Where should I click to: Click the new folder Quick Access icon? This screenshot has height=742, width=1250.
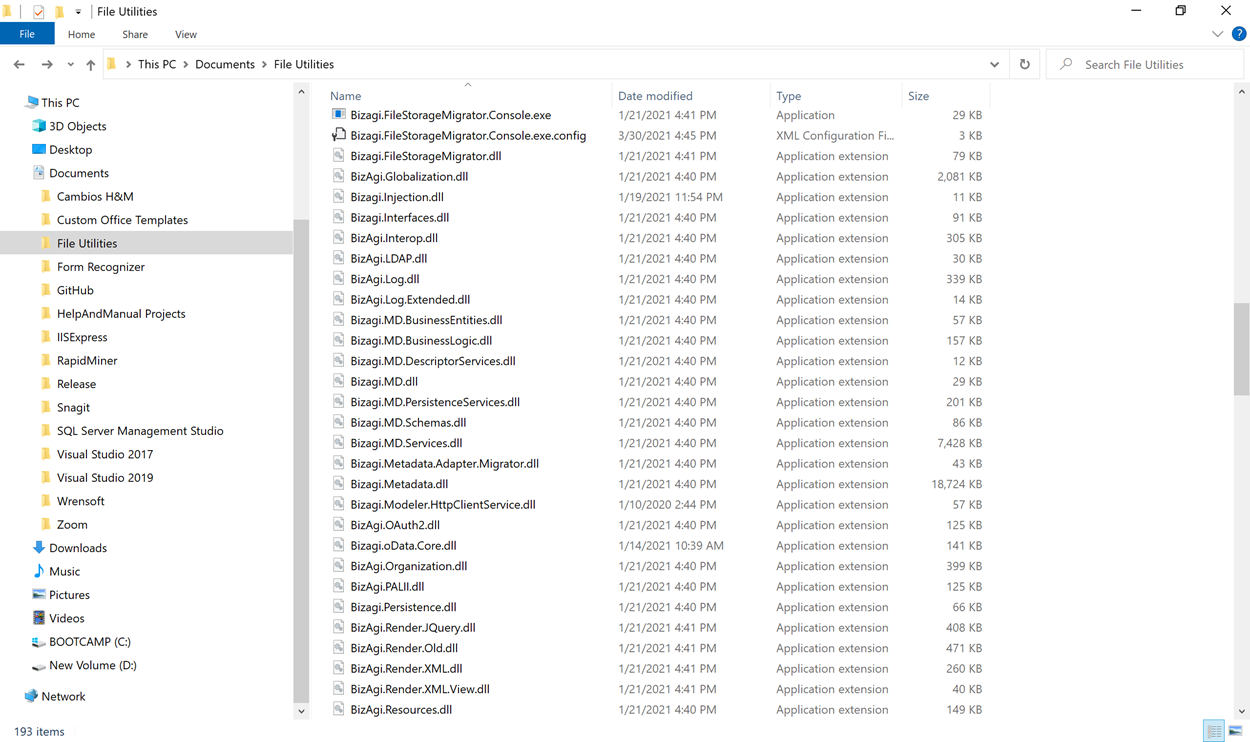click(x=61, y=11)
